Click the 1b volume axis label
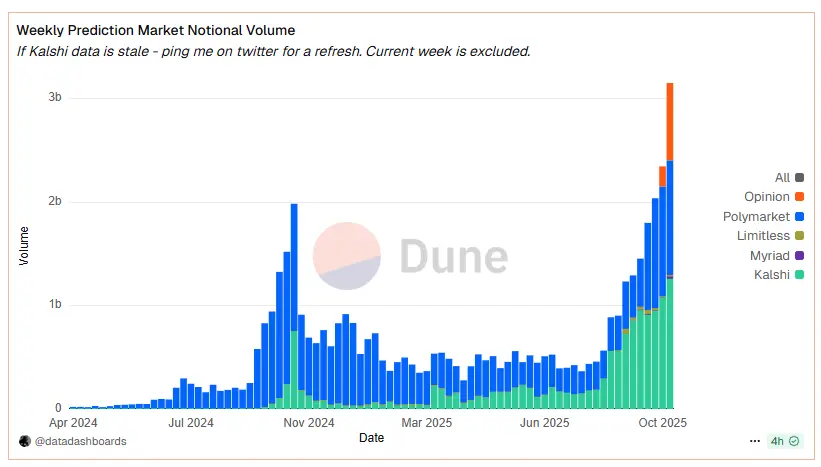Screen dimensions: 821x467 (x=54, y=304)
